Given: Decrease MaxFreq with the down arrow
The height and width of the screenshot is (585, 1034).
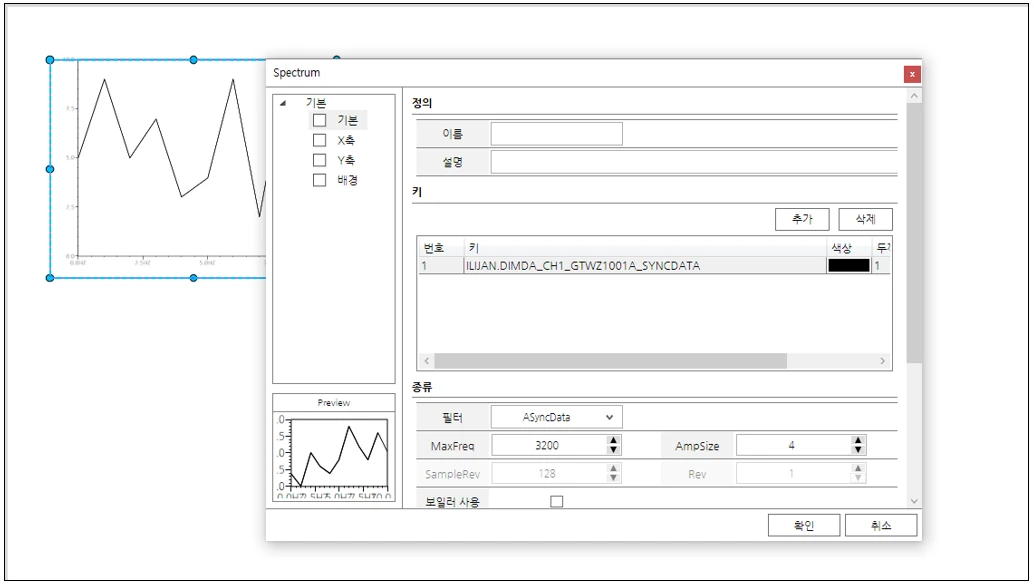Looking at the screenshot, I should pyautogui.click(x=613, y=450).
